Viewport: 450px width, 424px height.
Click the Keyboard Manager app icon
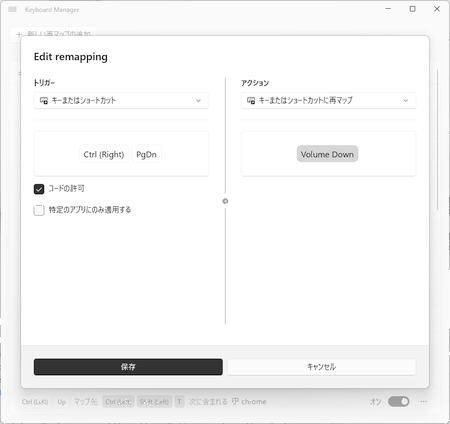[13, 9]
